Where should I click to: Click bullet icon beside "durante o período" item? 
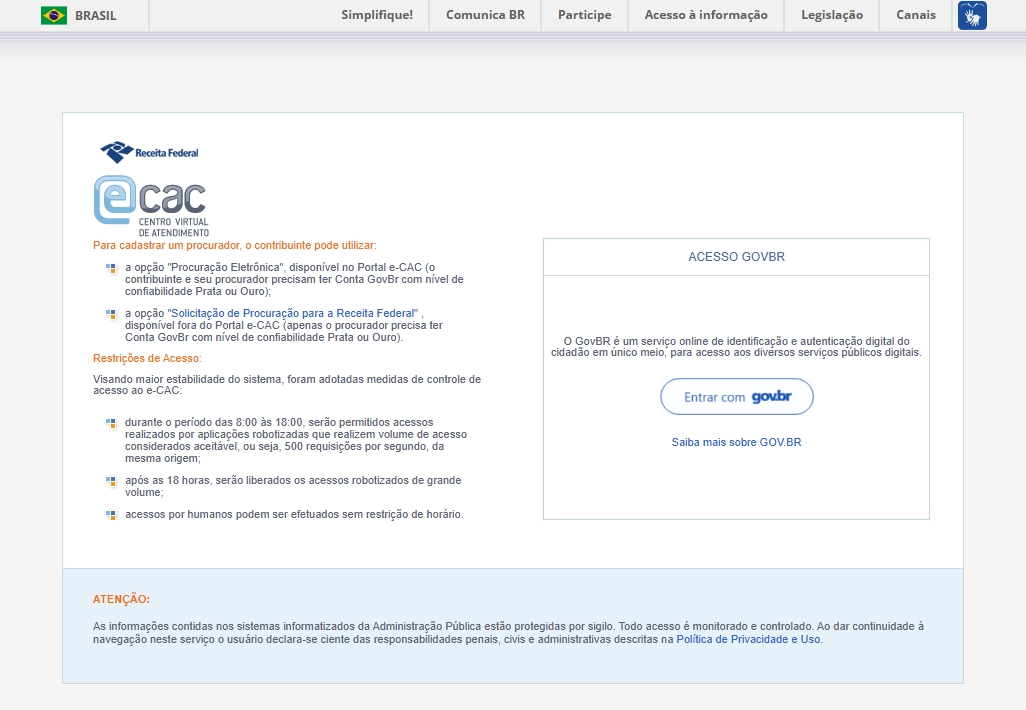point(111,423)
